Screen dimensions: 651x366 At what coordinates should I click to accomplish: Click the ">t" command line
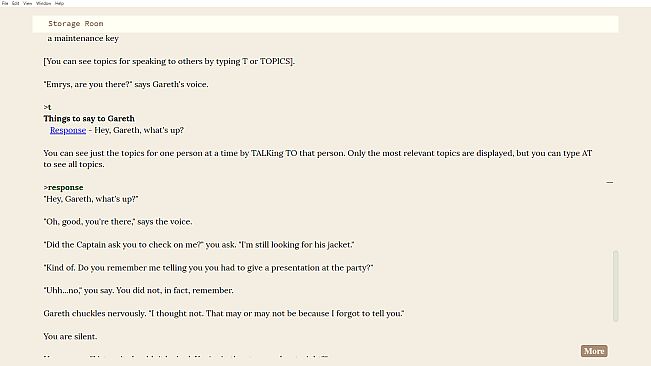[47, 107]
